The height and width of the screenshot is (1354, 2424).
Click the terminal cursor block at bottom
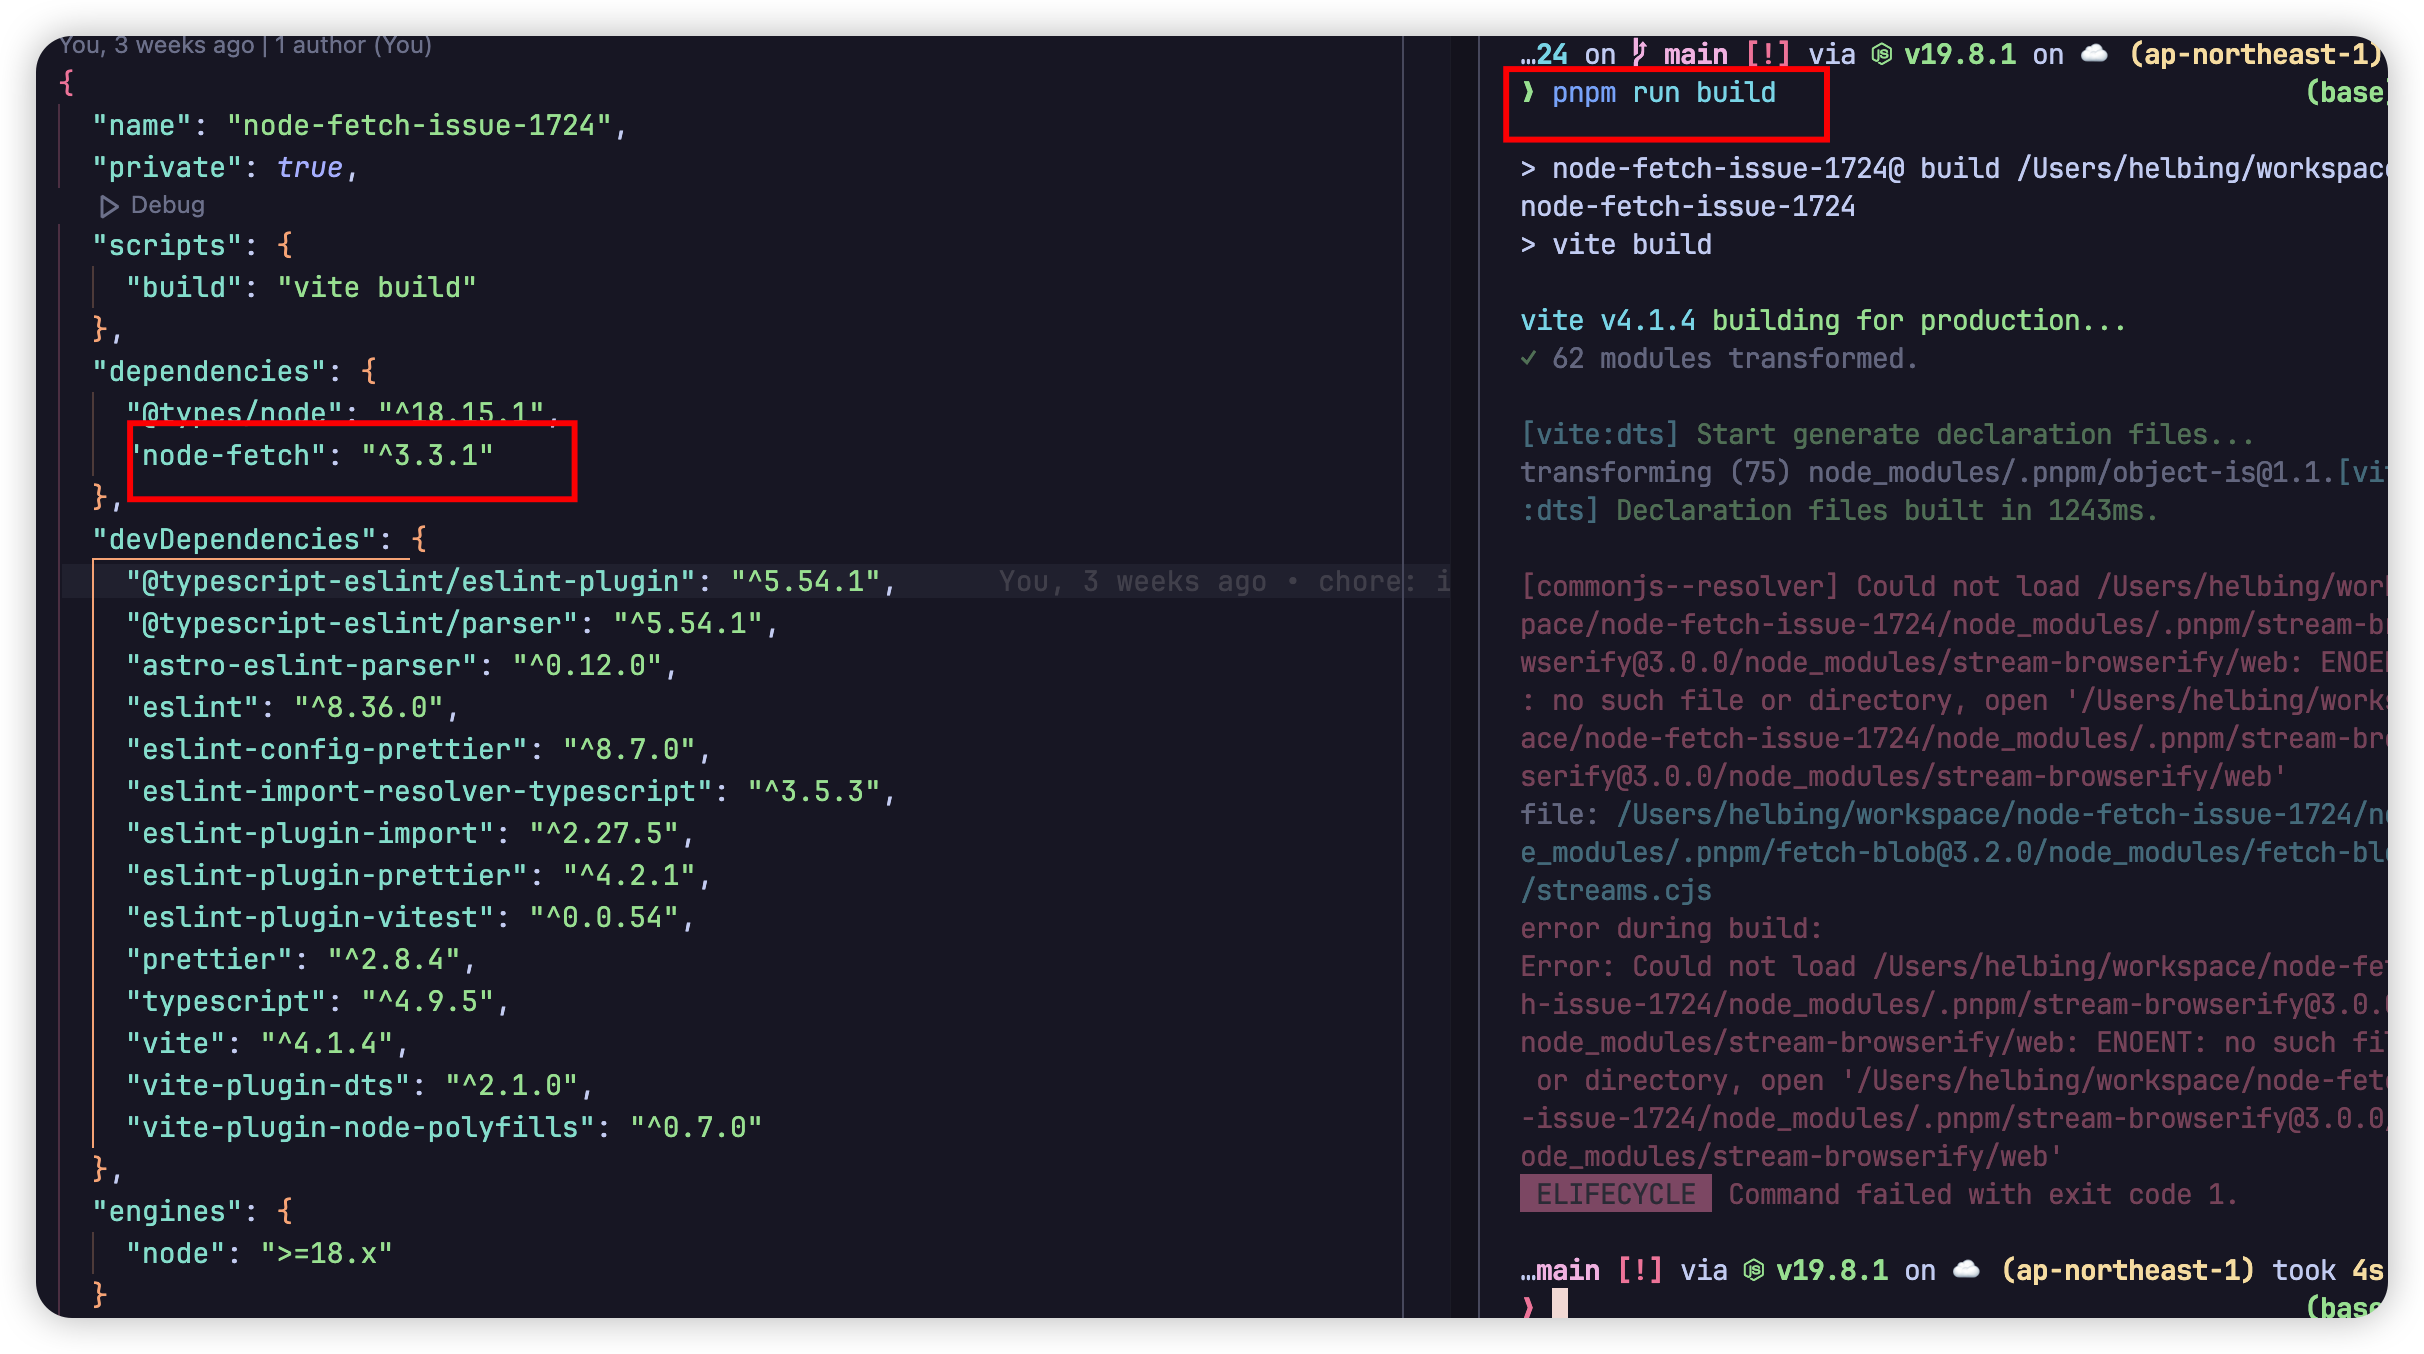1559,1304
